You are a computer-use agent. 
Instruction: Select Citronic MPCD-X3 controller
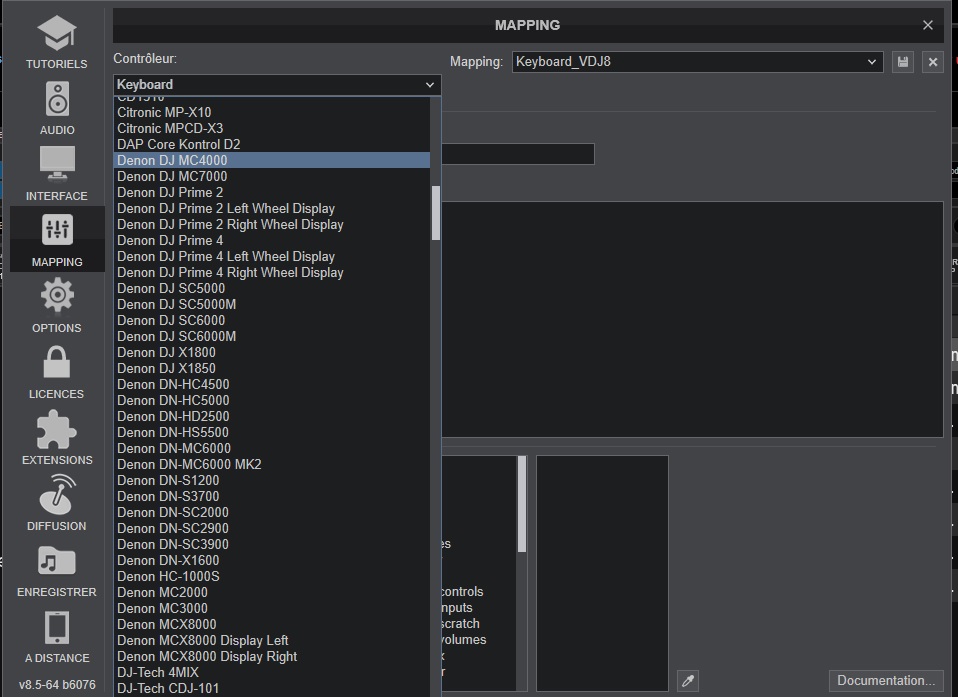click(x=272, y=128)
